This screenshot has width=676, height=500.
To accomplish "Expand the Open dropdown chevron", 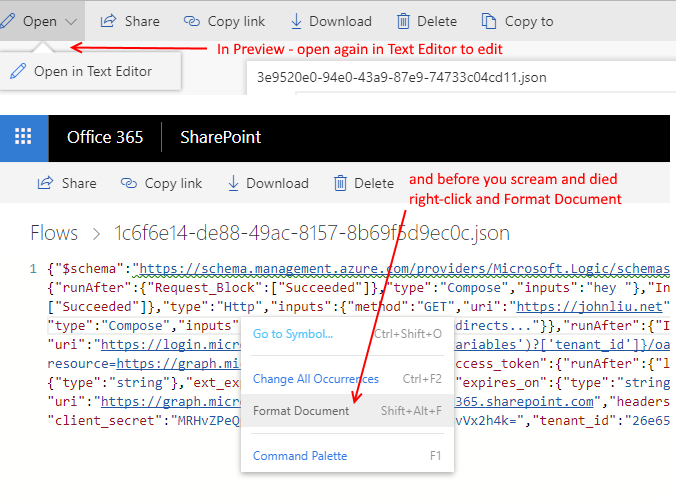I will [x=69, y=21].
